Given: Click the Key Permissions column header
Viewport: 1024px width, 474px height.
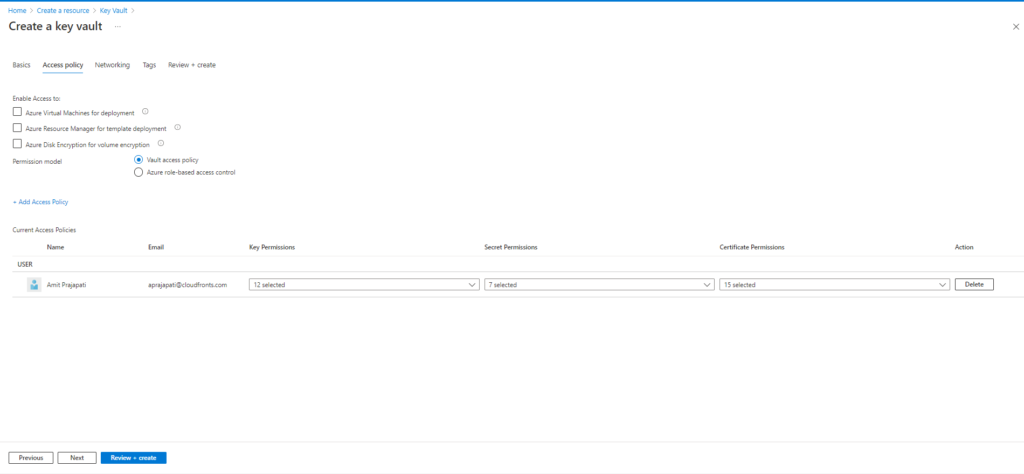Looking at the screenshot, I should pos(272,247).
